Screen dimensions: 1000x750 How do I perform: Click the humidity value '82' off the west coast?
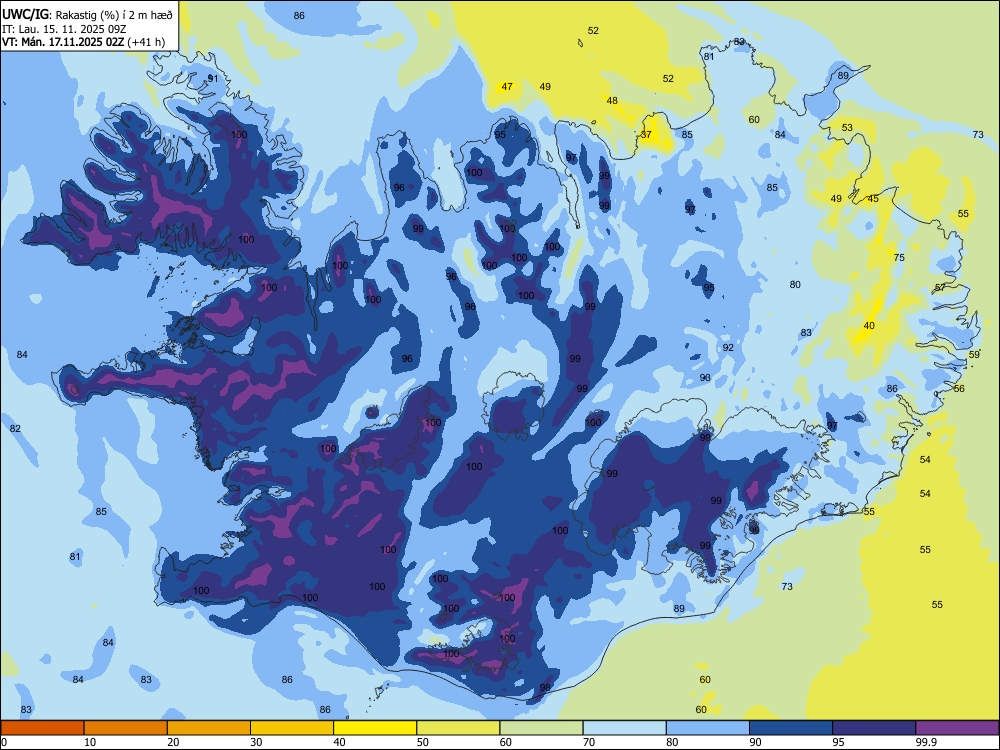coord(15,429)
